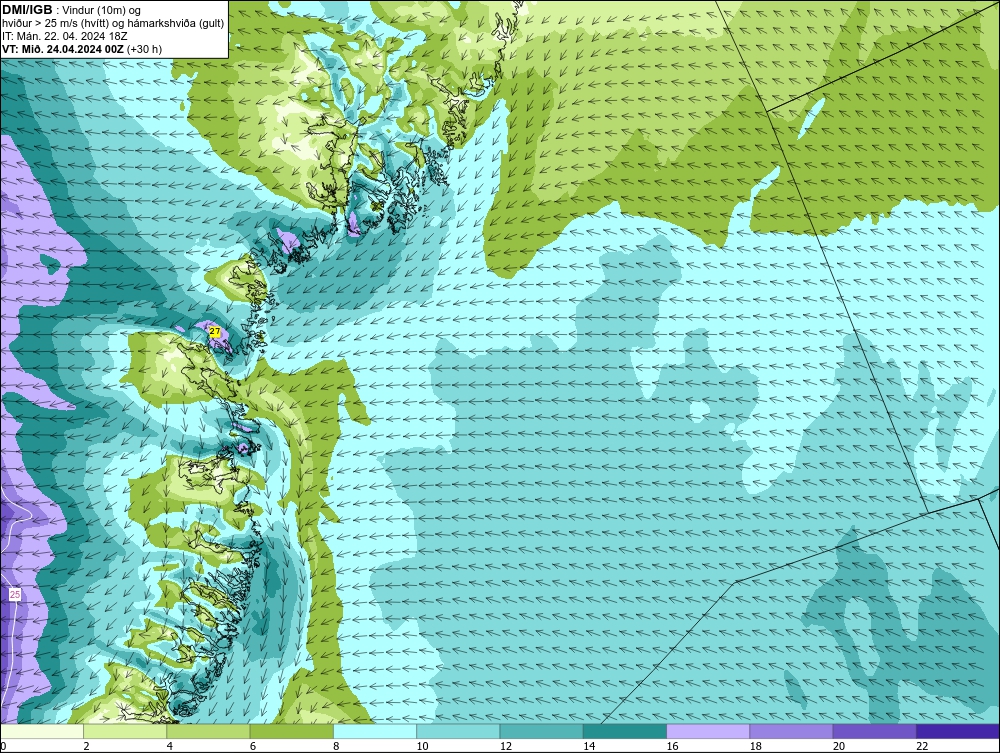Select the 20–22 m/s violet legend swatch
The width and height of the screenshot is (1000, 753).
click(874, 731)
